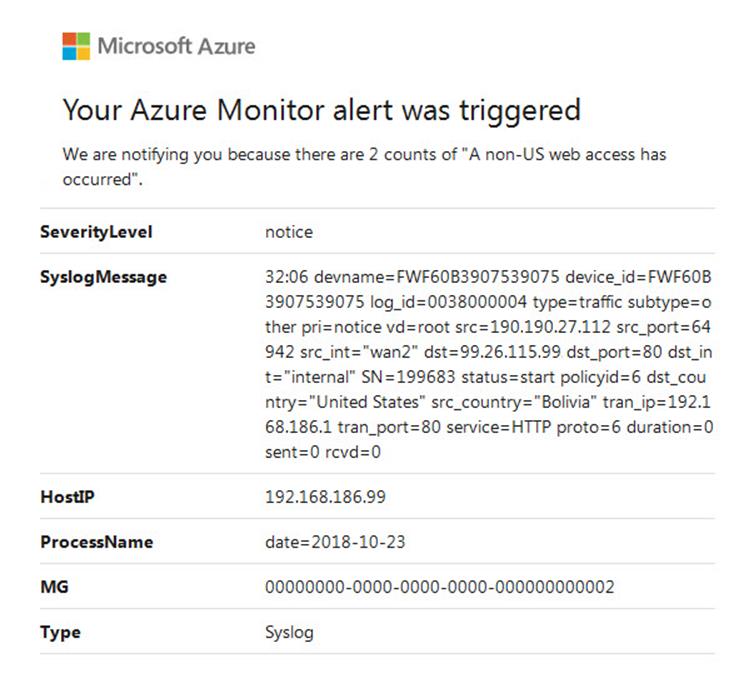Select the MG row label

(x=52, y=586)
